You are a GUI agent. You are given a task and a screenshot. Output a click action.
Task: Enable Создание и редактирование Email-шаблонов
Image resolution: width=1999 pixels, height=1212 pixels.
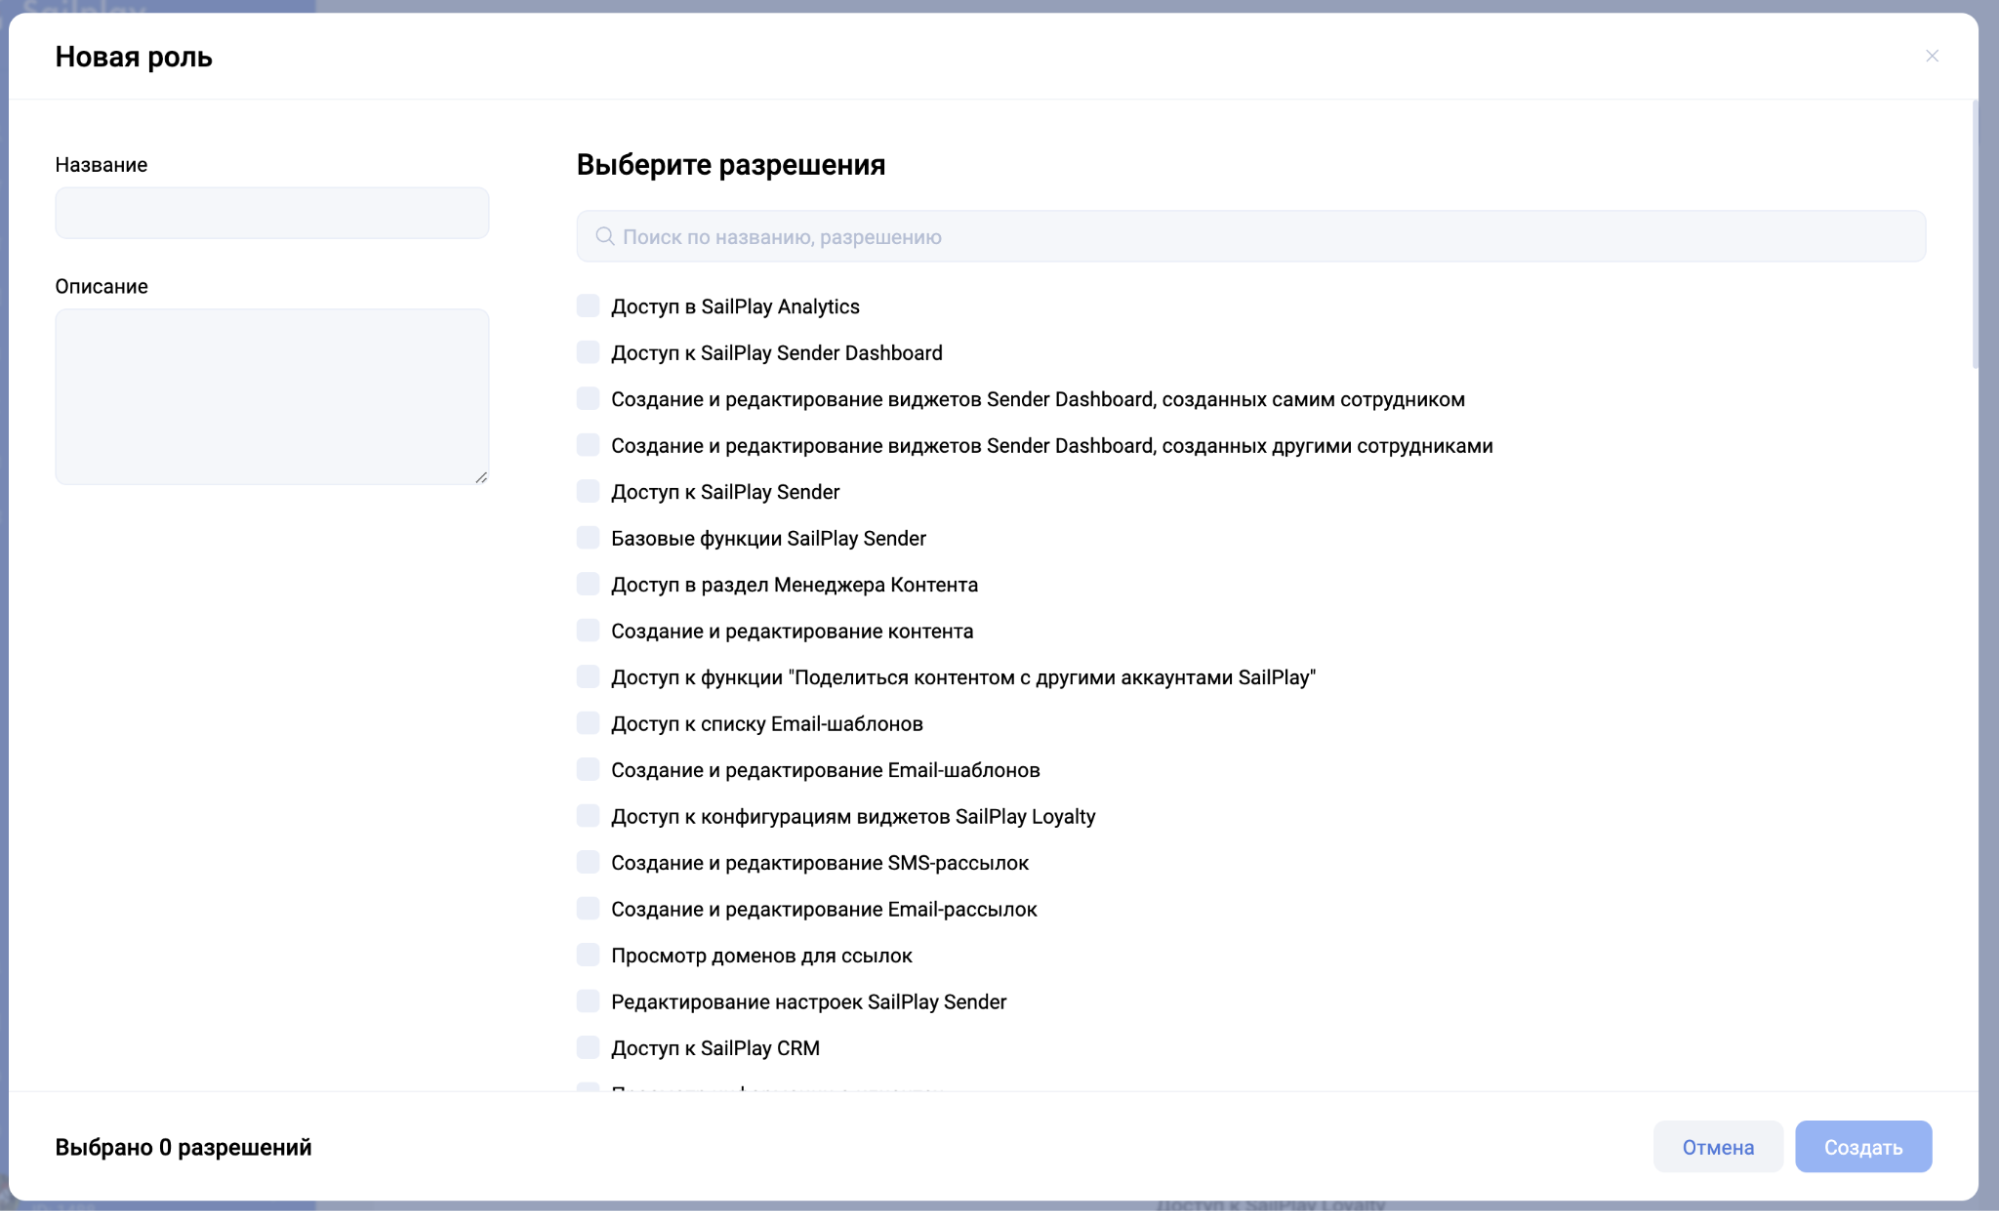[588, 769]
